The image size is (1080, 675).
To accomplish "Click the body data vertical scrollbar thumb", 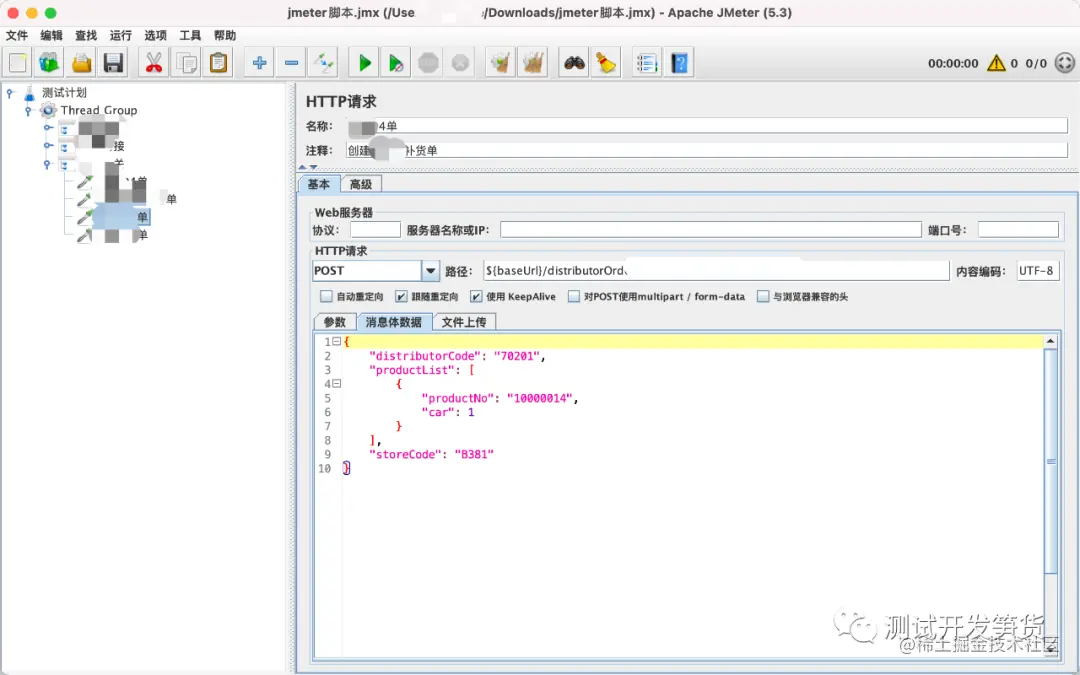I will pos(1050,461).
